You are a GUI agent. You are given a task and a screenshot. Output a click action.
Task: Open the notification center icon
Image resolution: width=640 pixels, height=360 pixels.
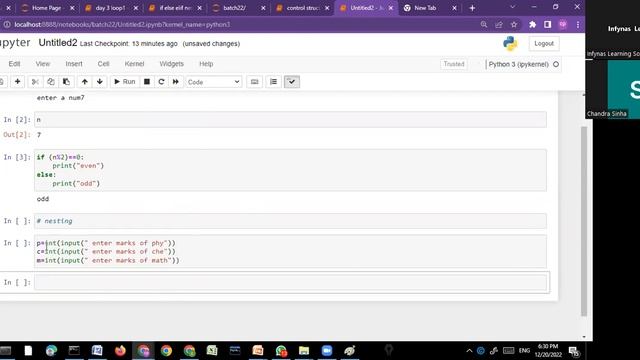574,351
